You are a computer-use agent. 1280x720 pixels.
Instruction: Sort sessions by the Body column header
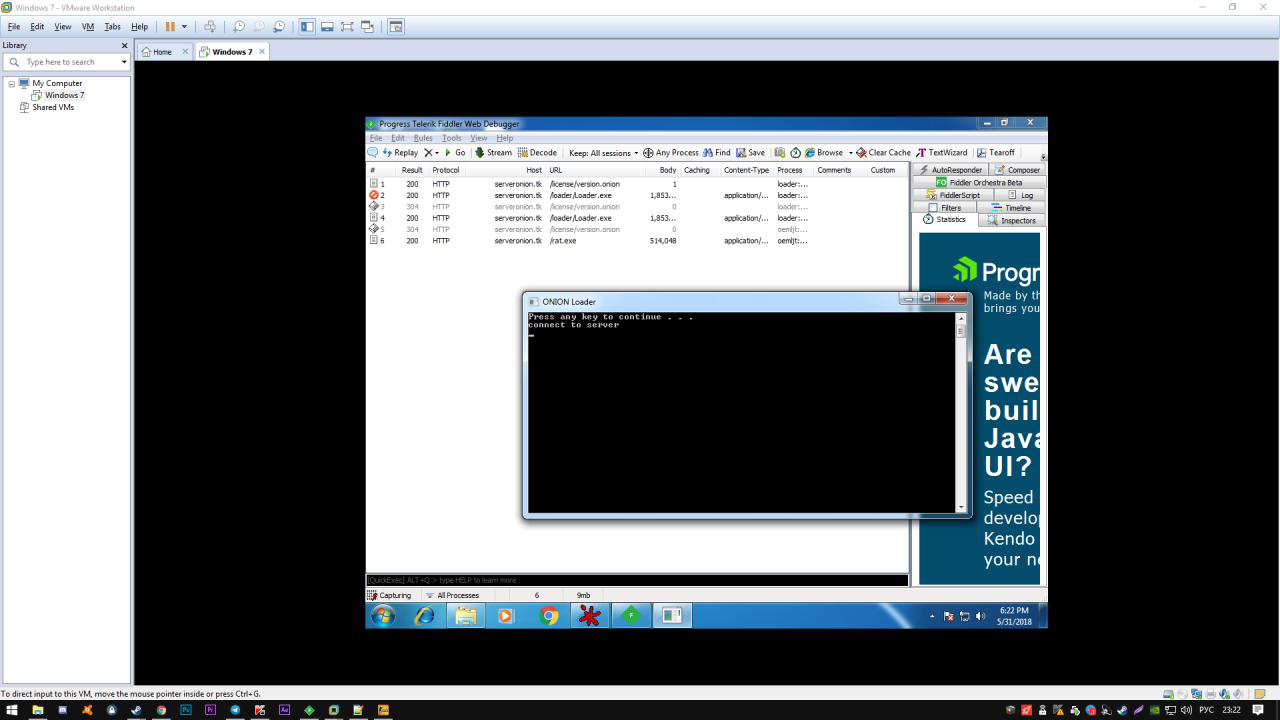point(662,170)
